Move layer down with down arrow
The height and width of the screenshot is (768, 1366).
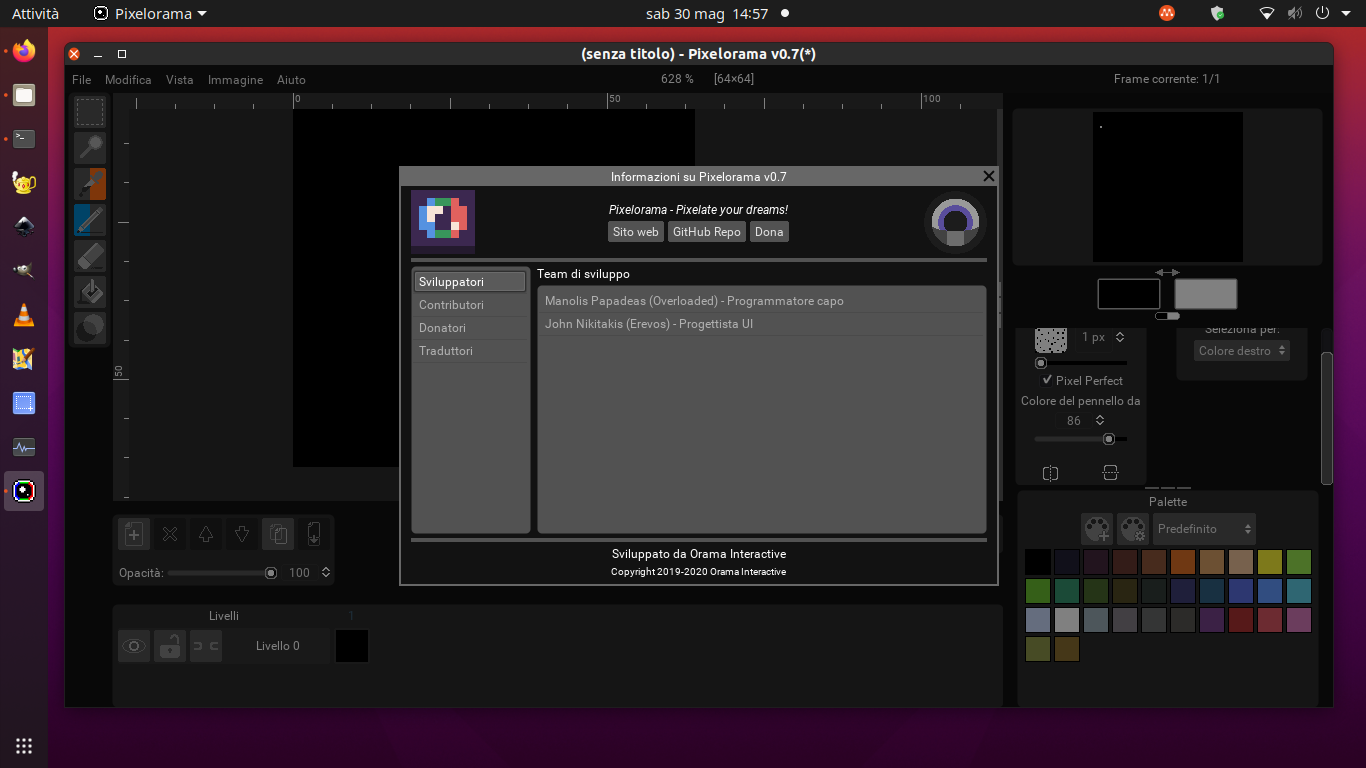(x=242, y=534)
